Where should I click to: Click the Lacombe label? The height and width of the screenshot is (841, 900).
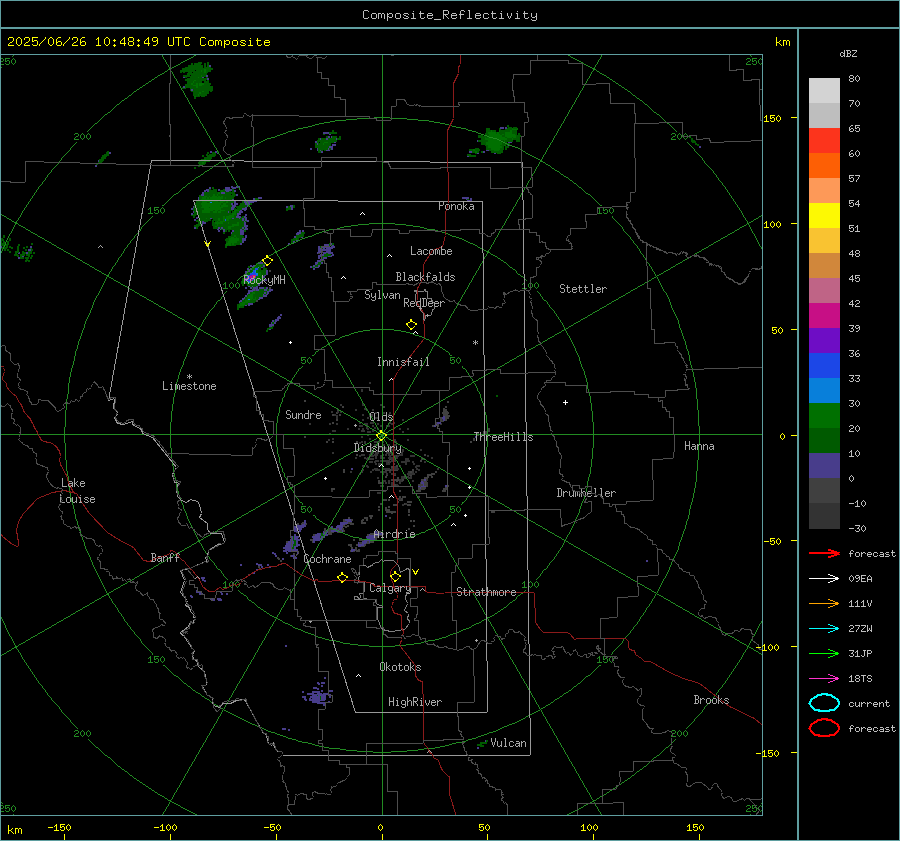(431, 251)
